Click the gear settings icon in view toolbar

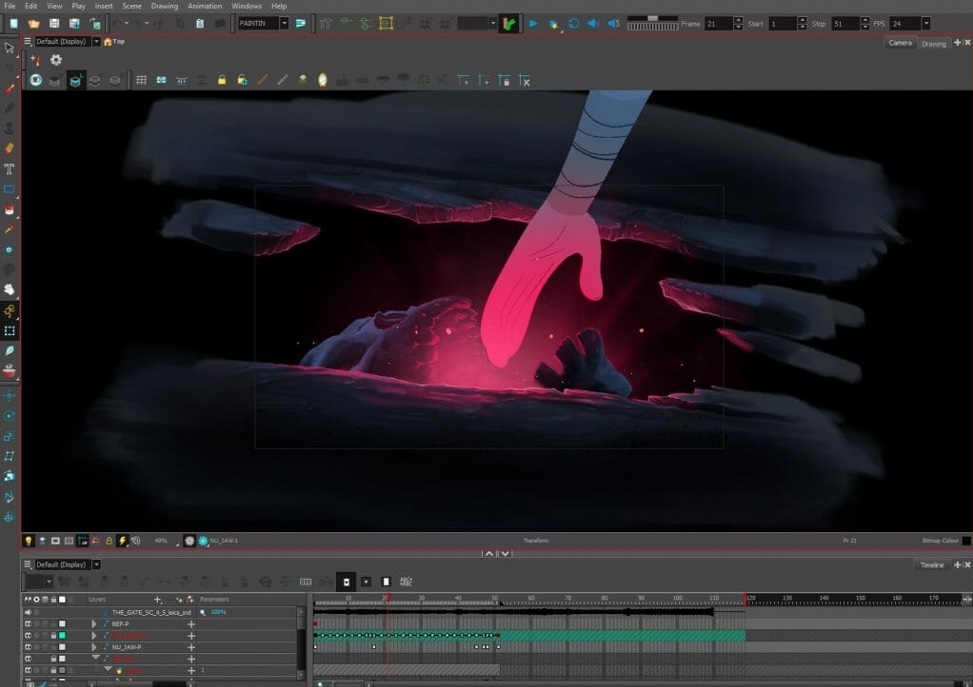[x=56, y=60]
